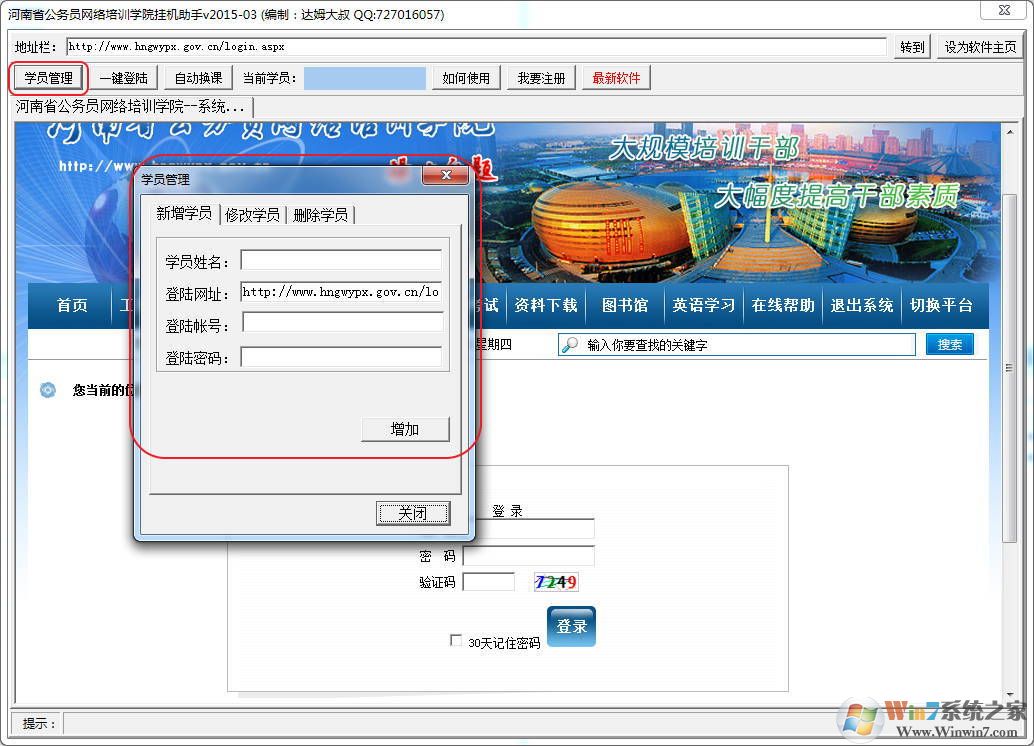Select the 新增学员 tab
1034x746 pixels.
(184, 213)
